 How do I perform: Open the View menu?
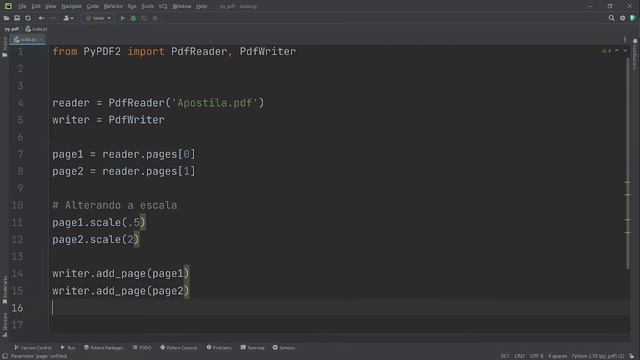[x=50, y=6]
